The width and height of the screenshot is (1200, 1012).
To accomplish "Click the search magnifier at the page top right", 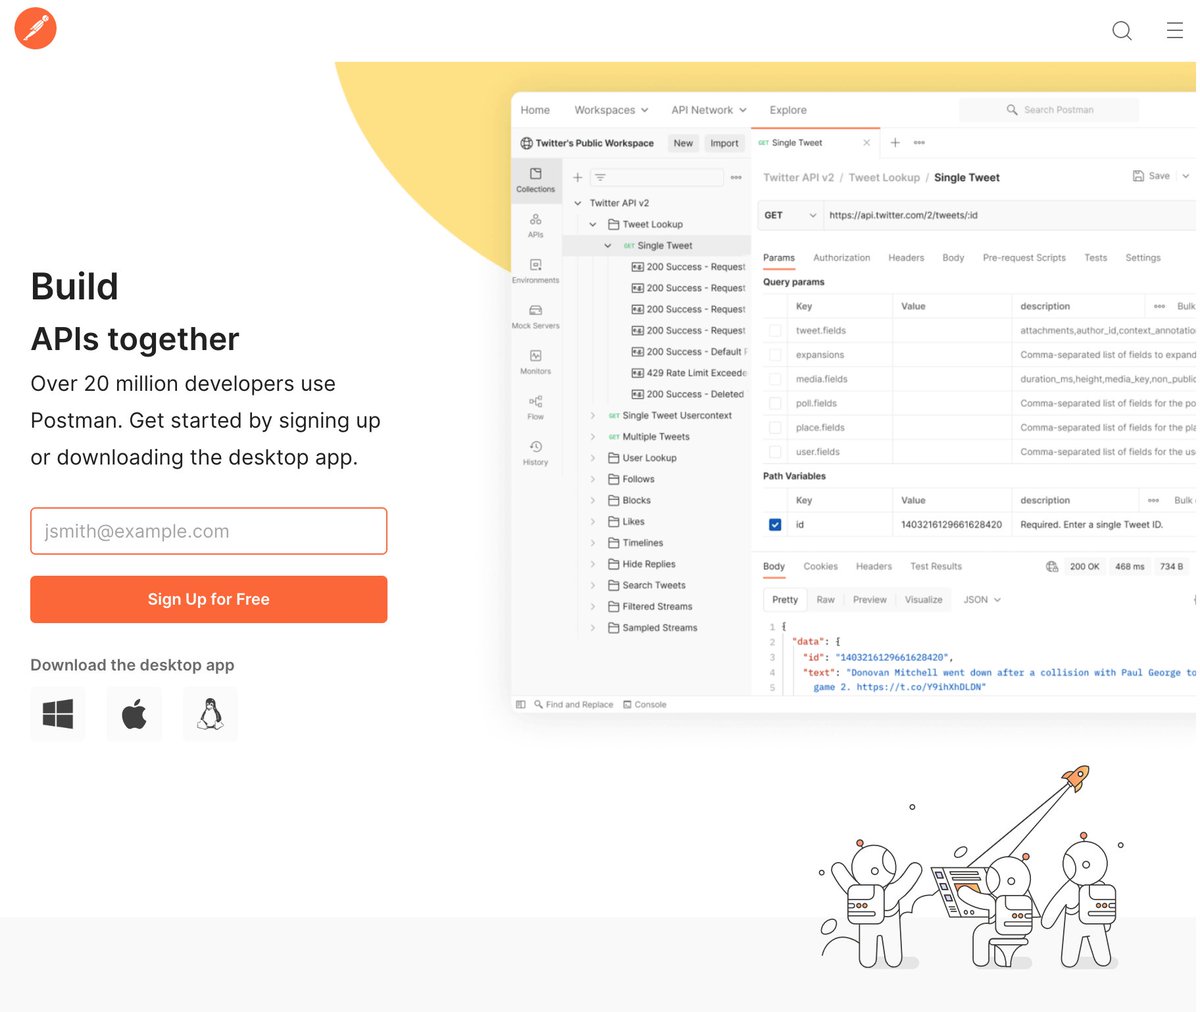I will tap(1122, 31).
